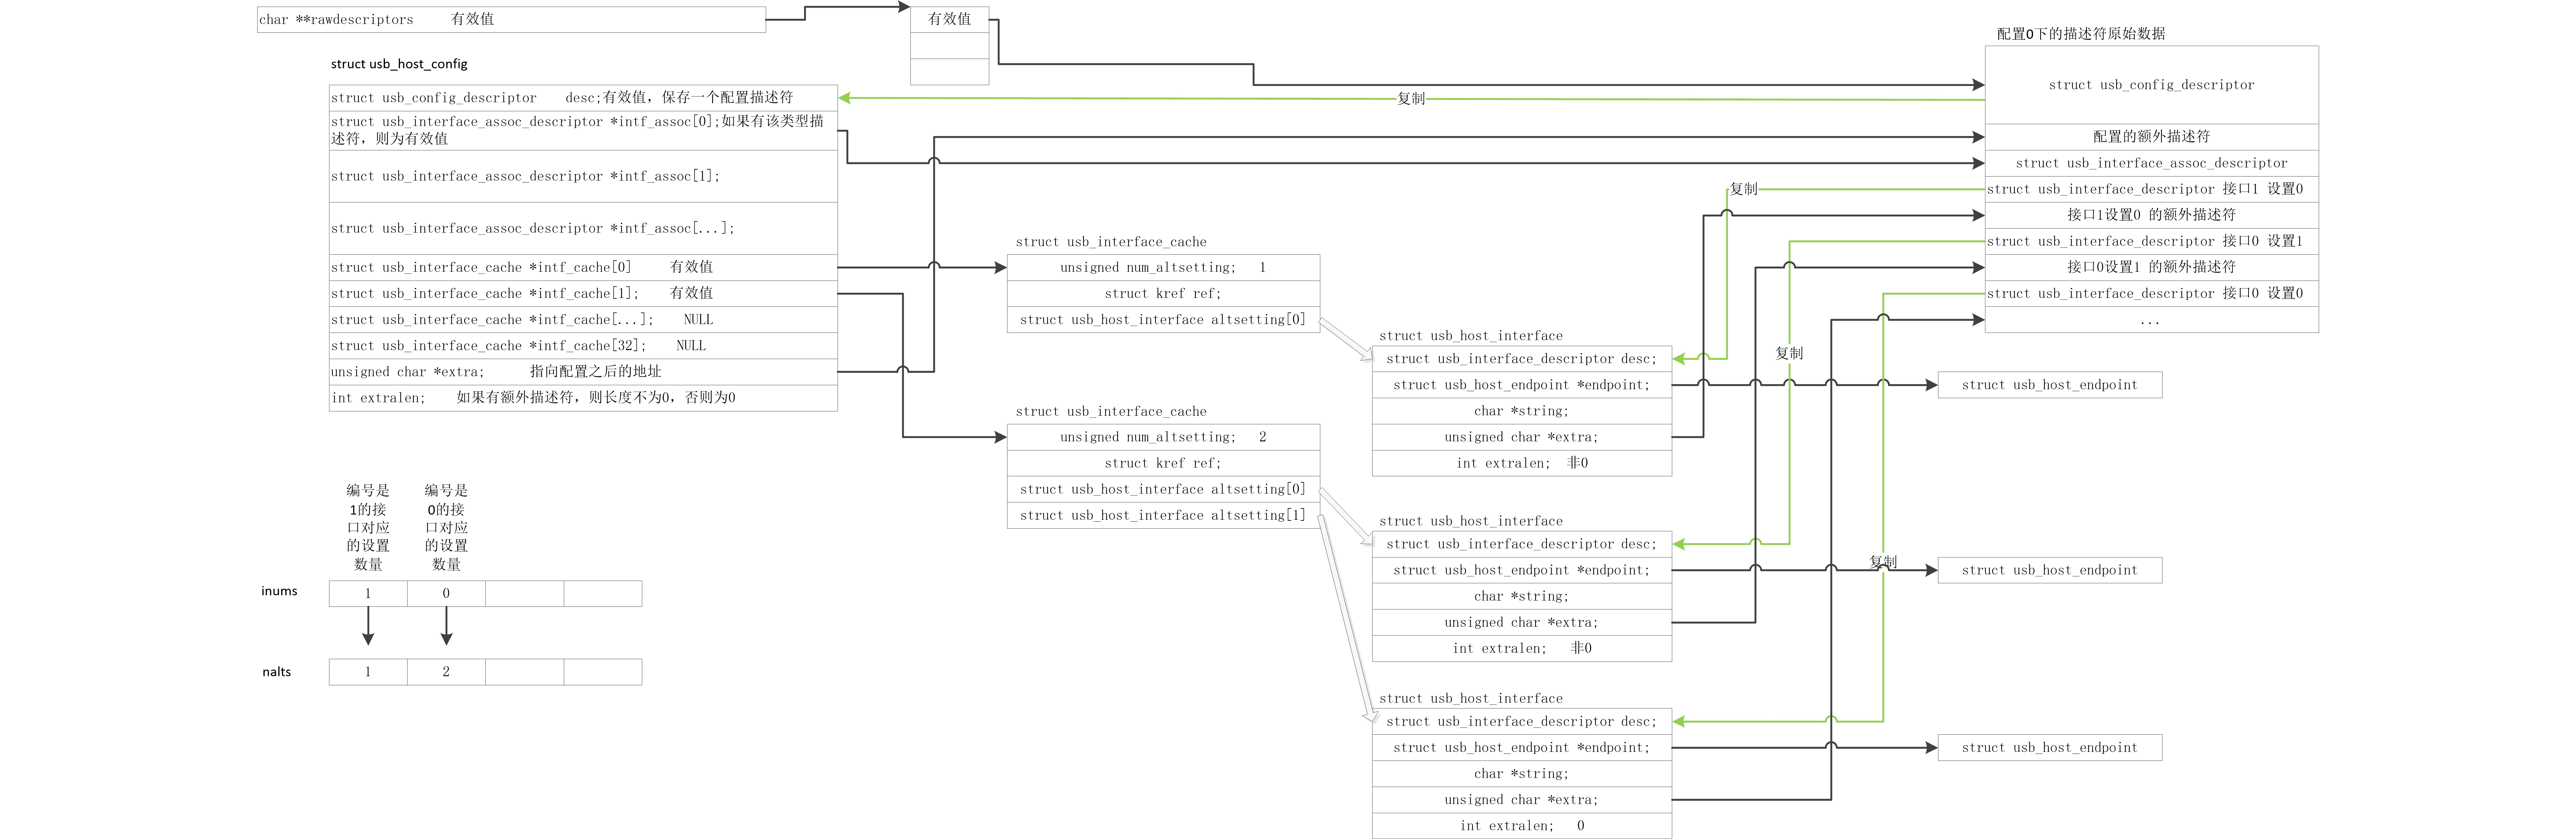Select the 'struct usb_host_interface altsetting[1]' row
Image resolution: width=2576 pixels, height=839 pixels.
click(x=1163, y=515)
